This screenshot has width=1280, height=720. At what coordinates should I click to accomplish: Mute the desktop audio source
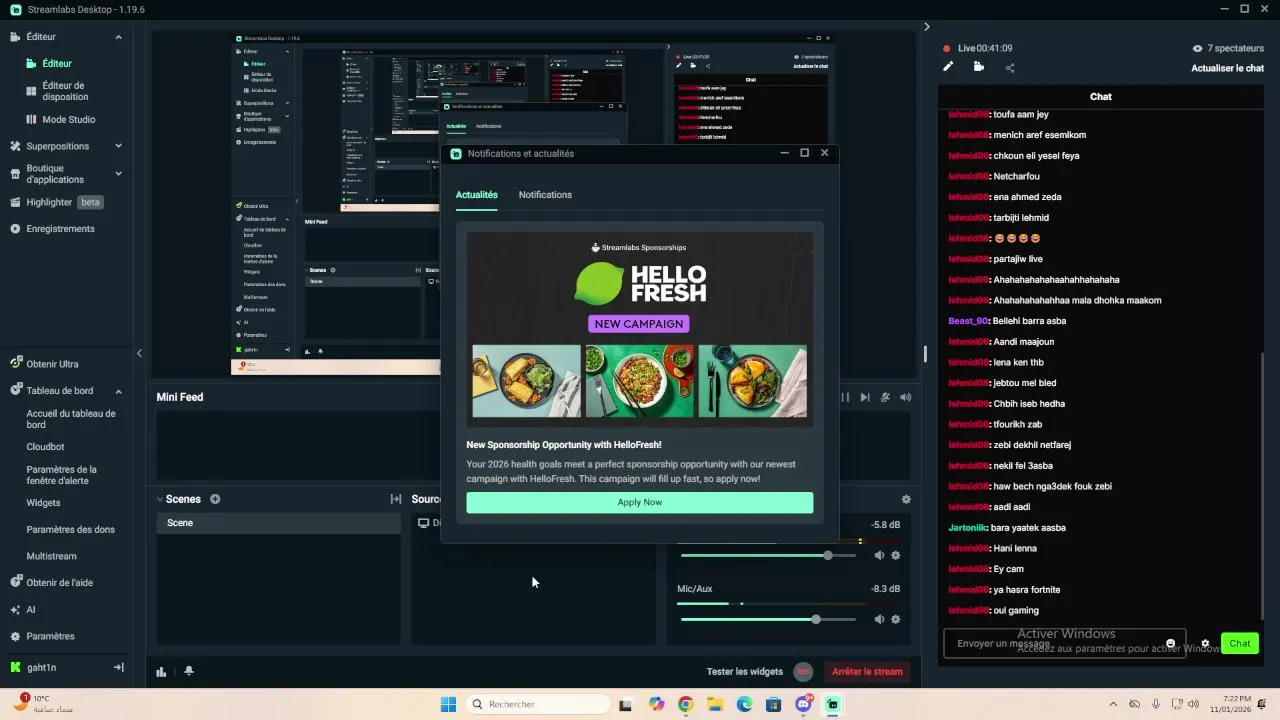pyautogui.click(x=879, y=555)
